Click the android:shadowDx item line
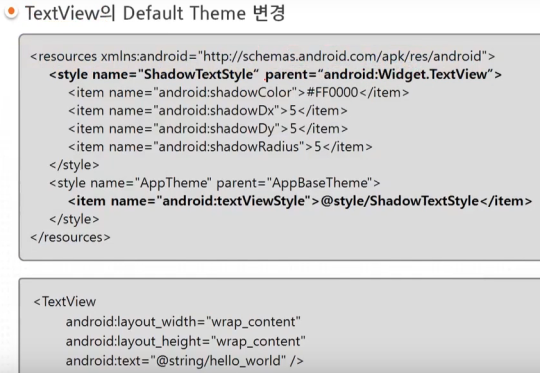 click(208, 111)
